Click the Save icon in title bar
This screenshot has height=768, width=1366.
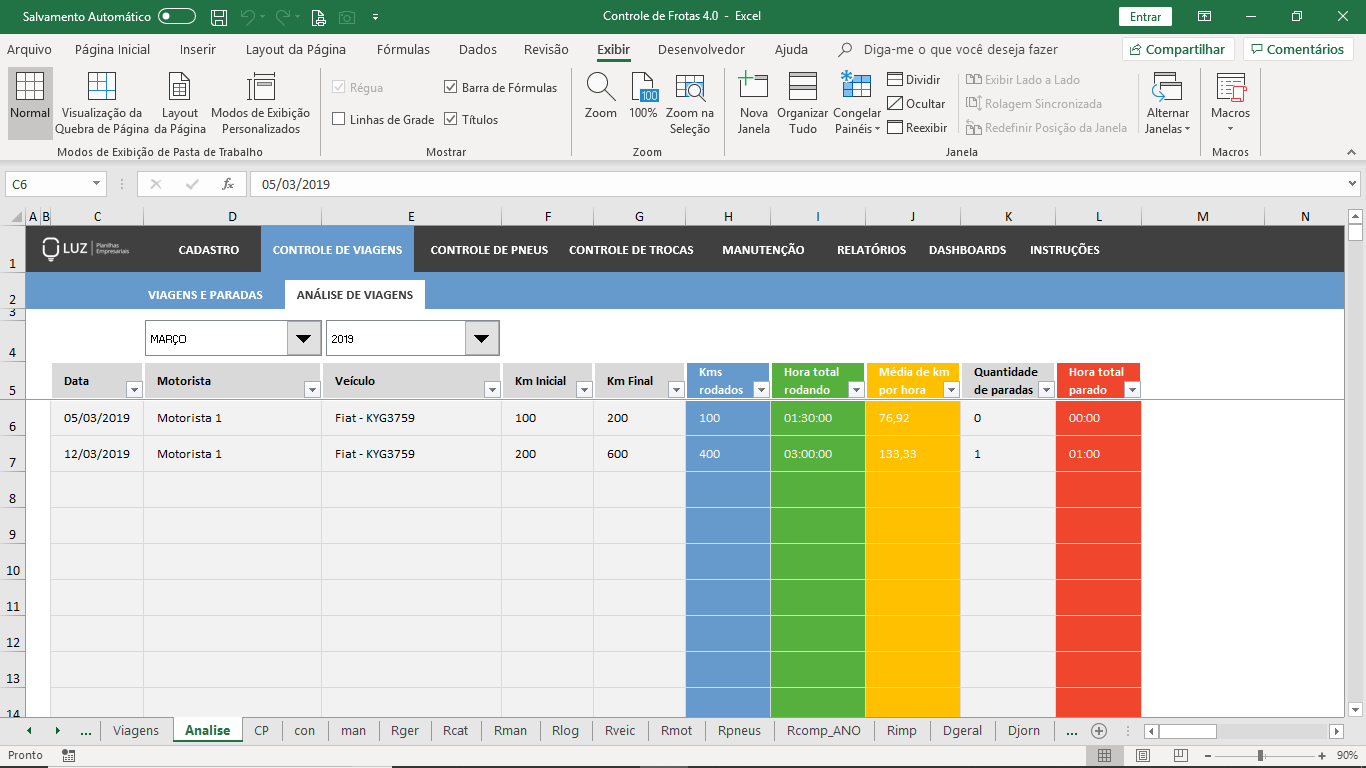point(219,17)
